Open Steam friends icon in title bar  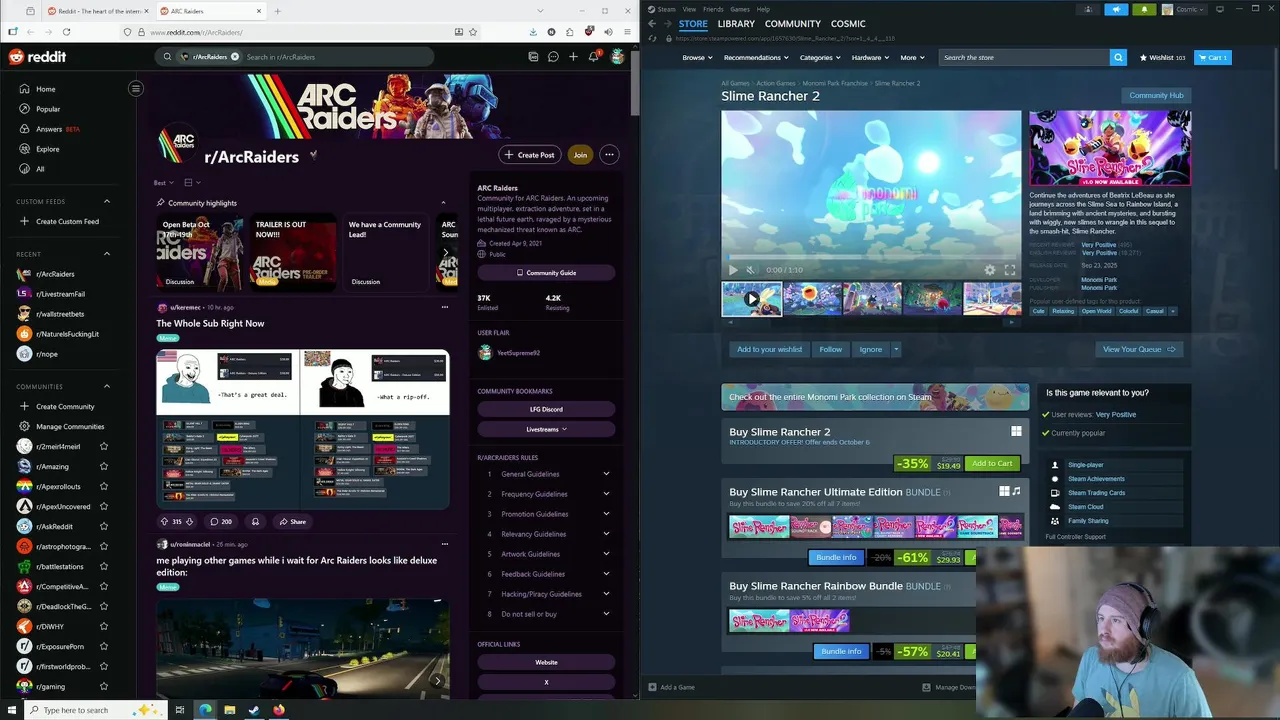[1088, 9]
